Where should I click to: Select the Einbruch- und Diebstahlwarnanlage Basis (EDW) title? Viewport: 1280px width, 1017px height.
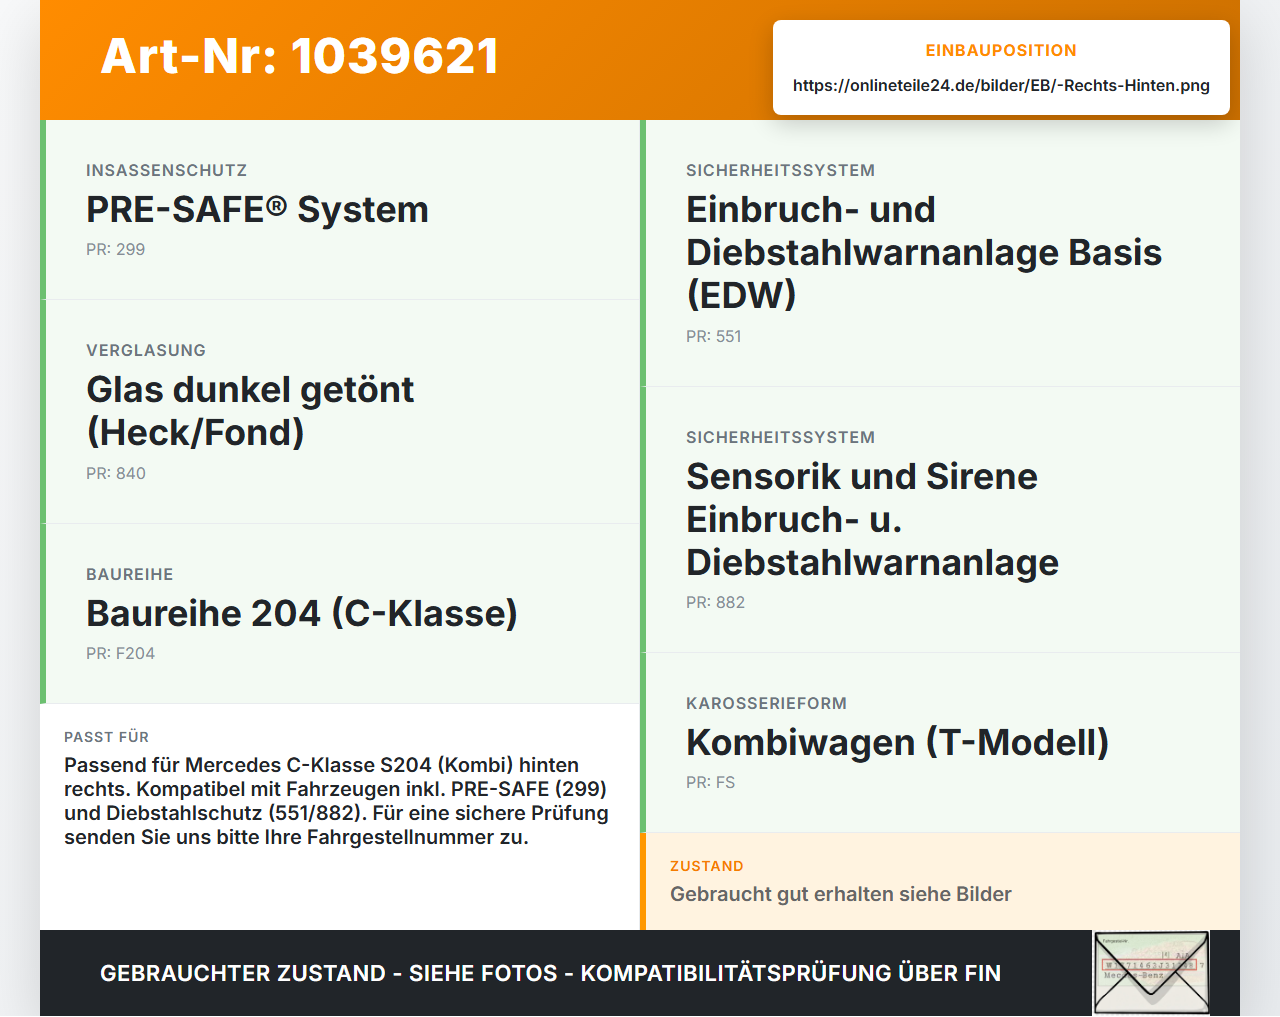pyautogui.click(x=924, y=252)
